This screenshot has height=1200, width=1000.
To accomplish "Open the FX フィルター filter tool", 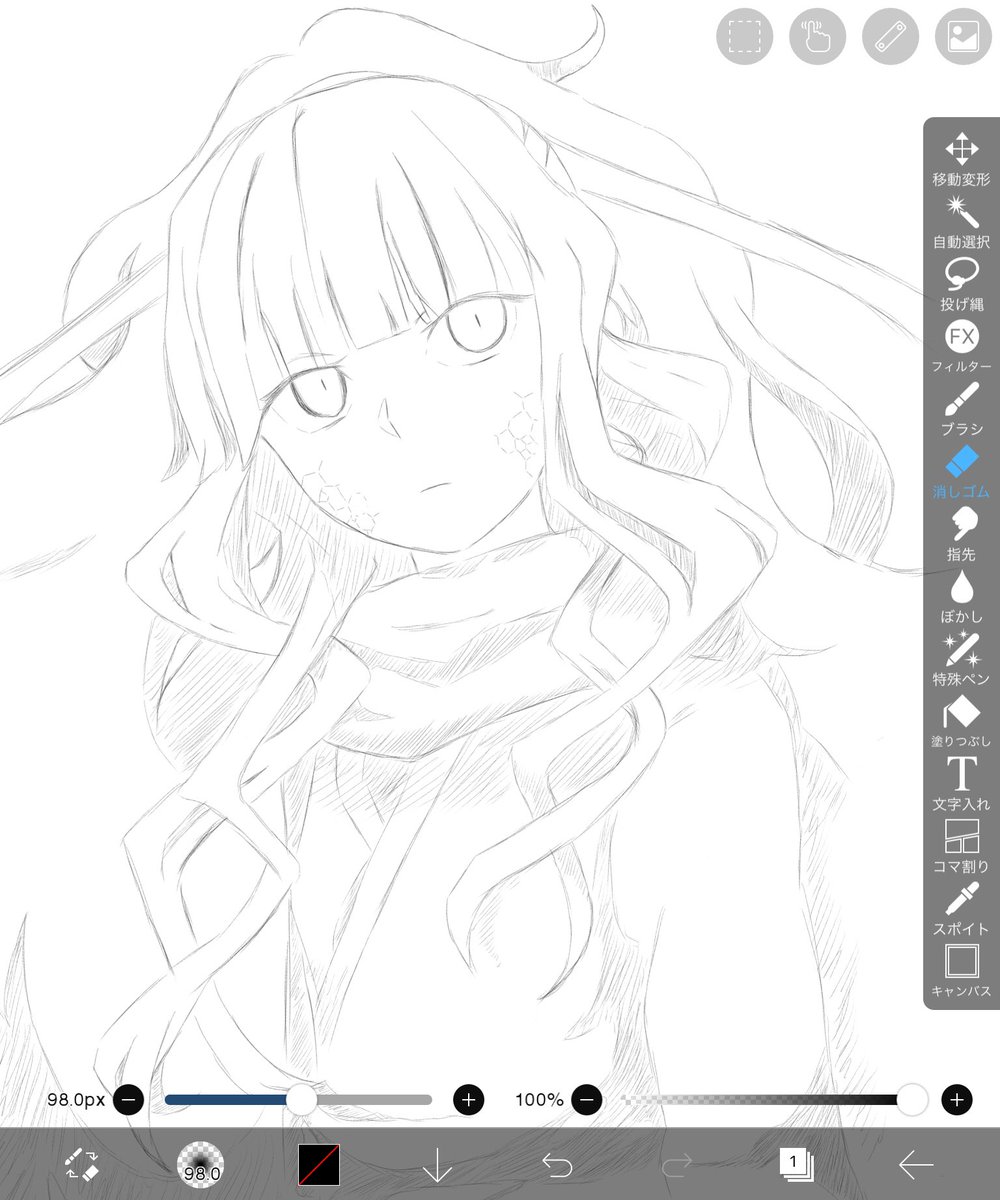I will (962, 347).
